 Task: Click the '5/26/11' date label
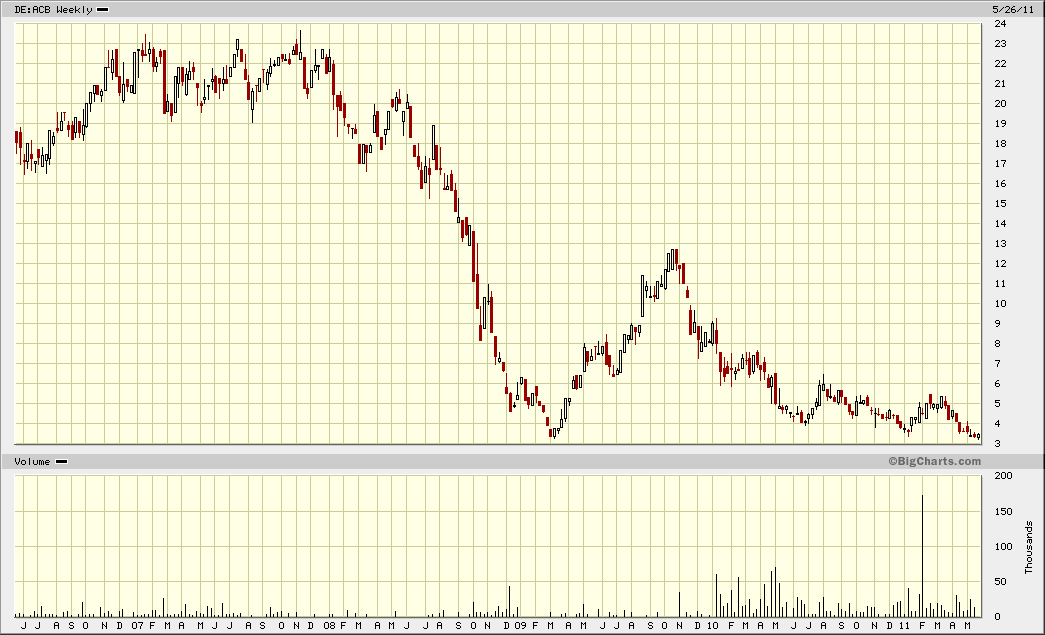pyautogui.click(x=1013, y=9)
